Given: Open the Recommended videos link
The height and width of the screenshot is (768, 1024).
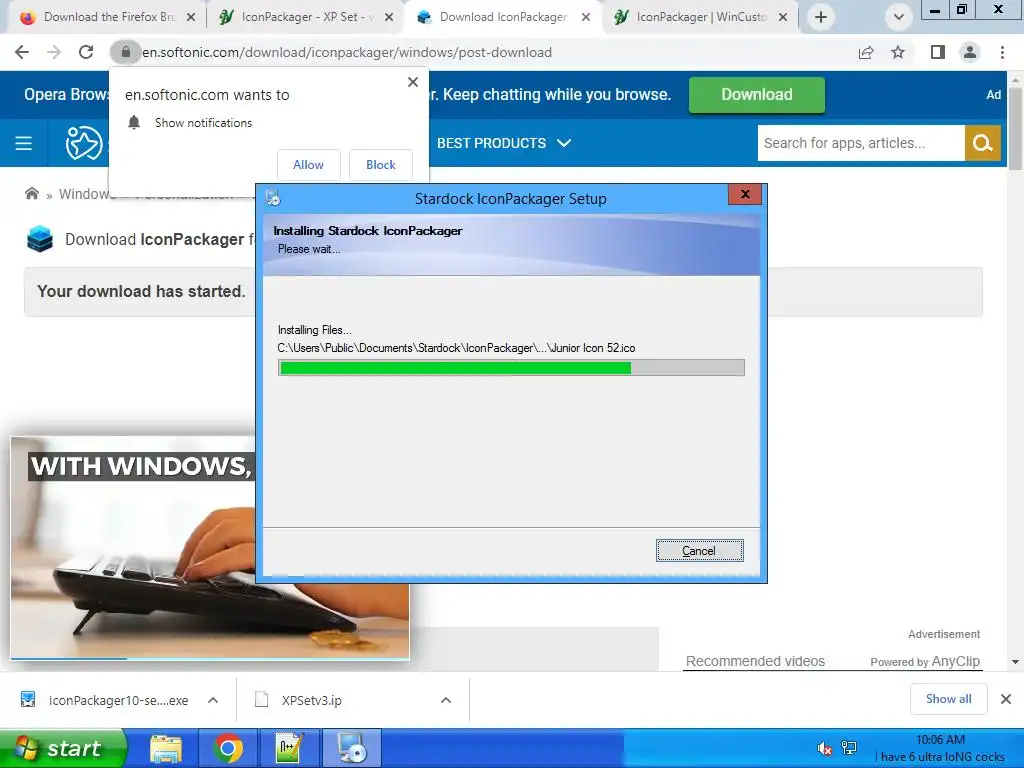Looking at the screenshot, I should (755, 661).
